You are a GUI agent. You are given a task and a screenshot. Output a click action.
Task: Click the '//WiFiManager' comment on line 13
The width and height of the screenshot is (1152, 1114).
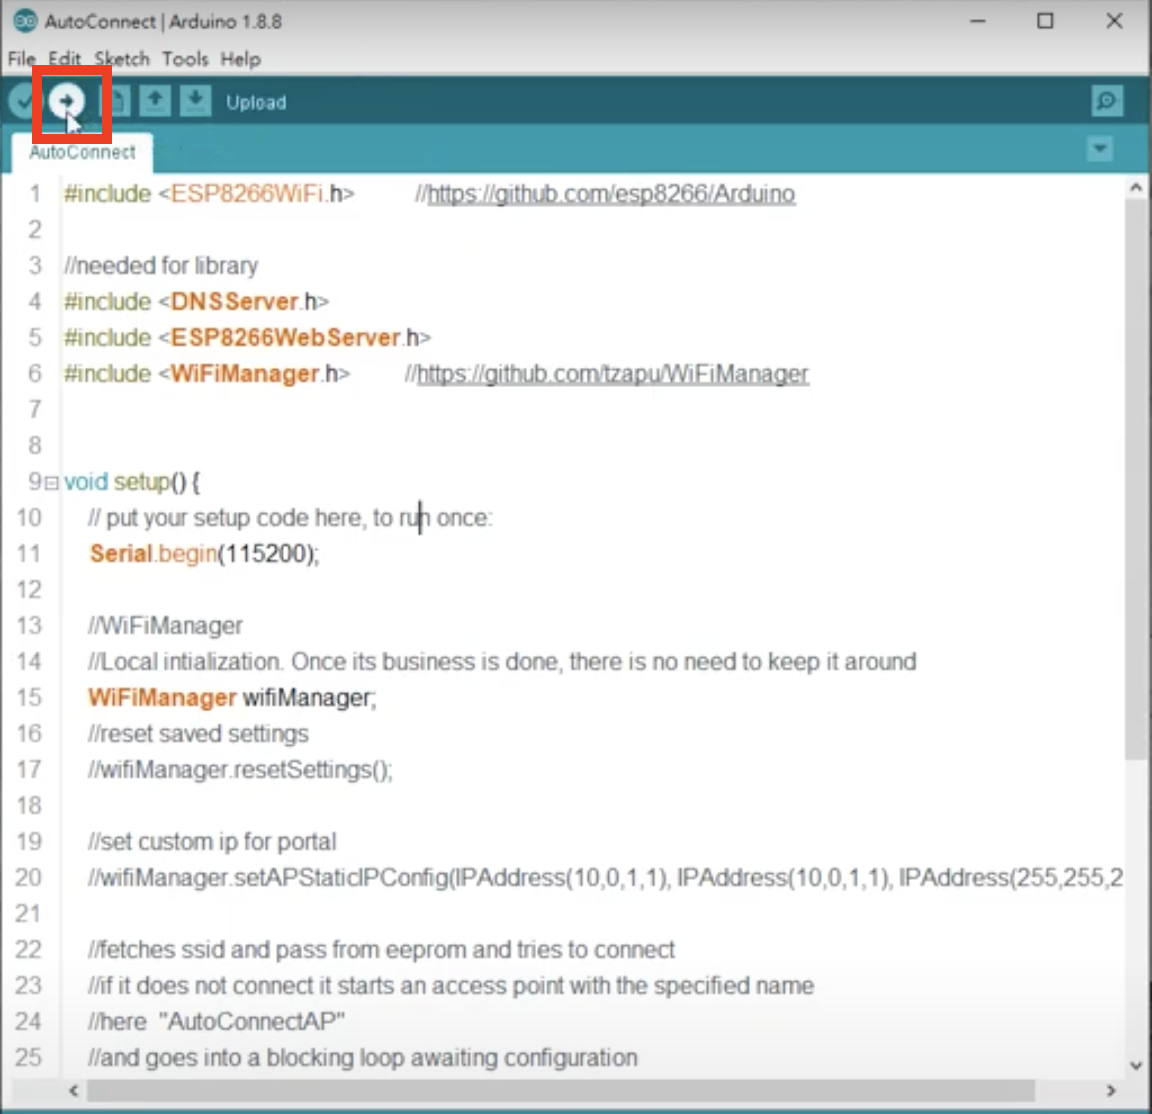pos(165,625)
